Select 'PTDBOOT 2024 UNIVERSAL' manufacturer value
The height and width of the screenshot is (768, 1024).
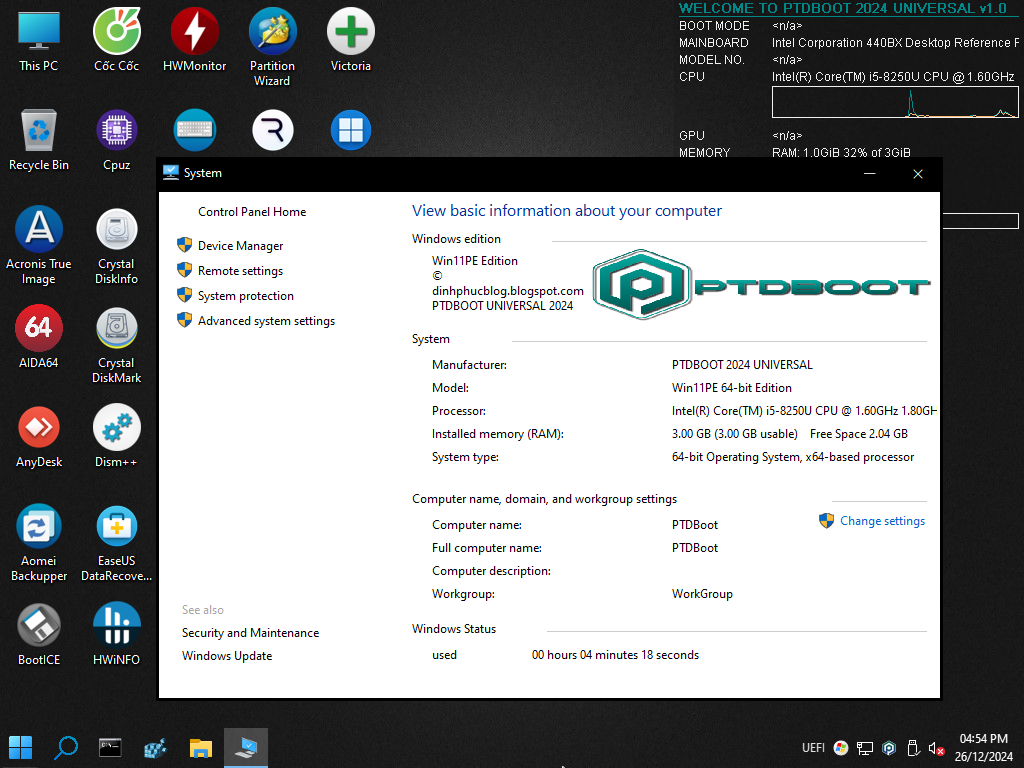click(742, 364)
